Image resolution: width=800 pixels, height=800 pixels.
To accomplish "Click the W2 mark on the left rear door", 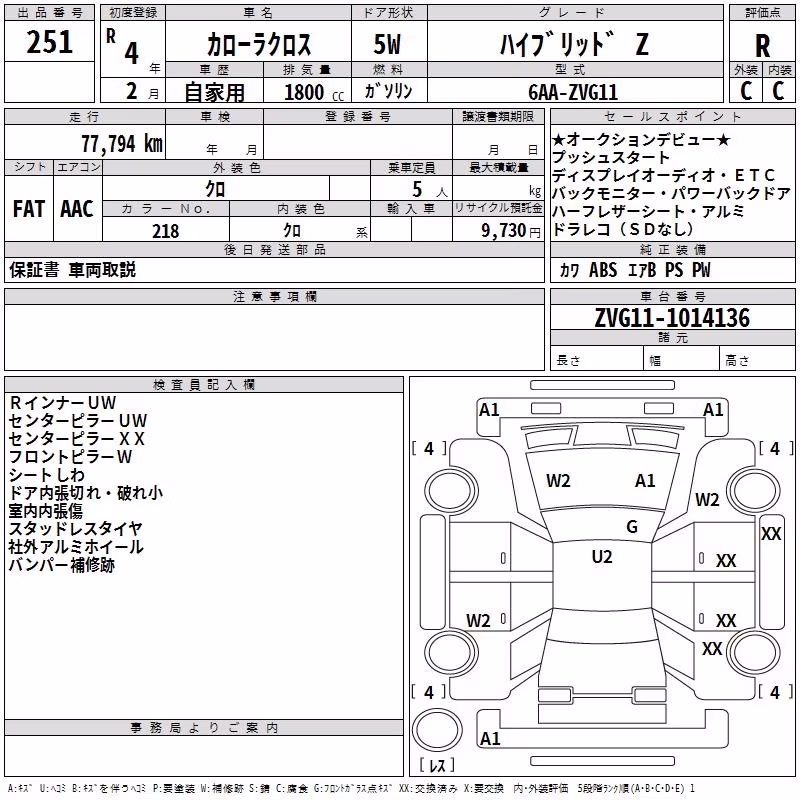I will [478, 620].
